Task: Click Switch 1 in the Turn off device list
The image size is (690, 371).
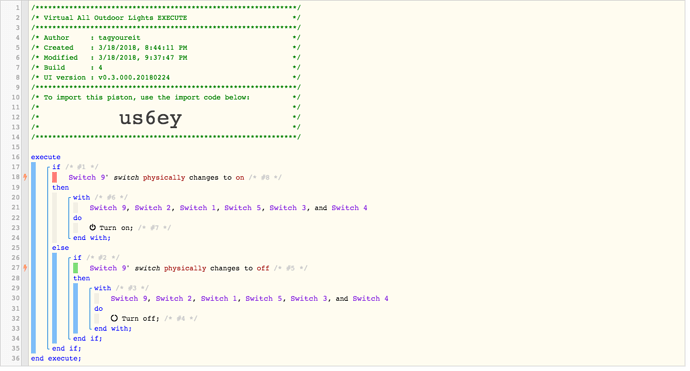Action: point(219,298)
